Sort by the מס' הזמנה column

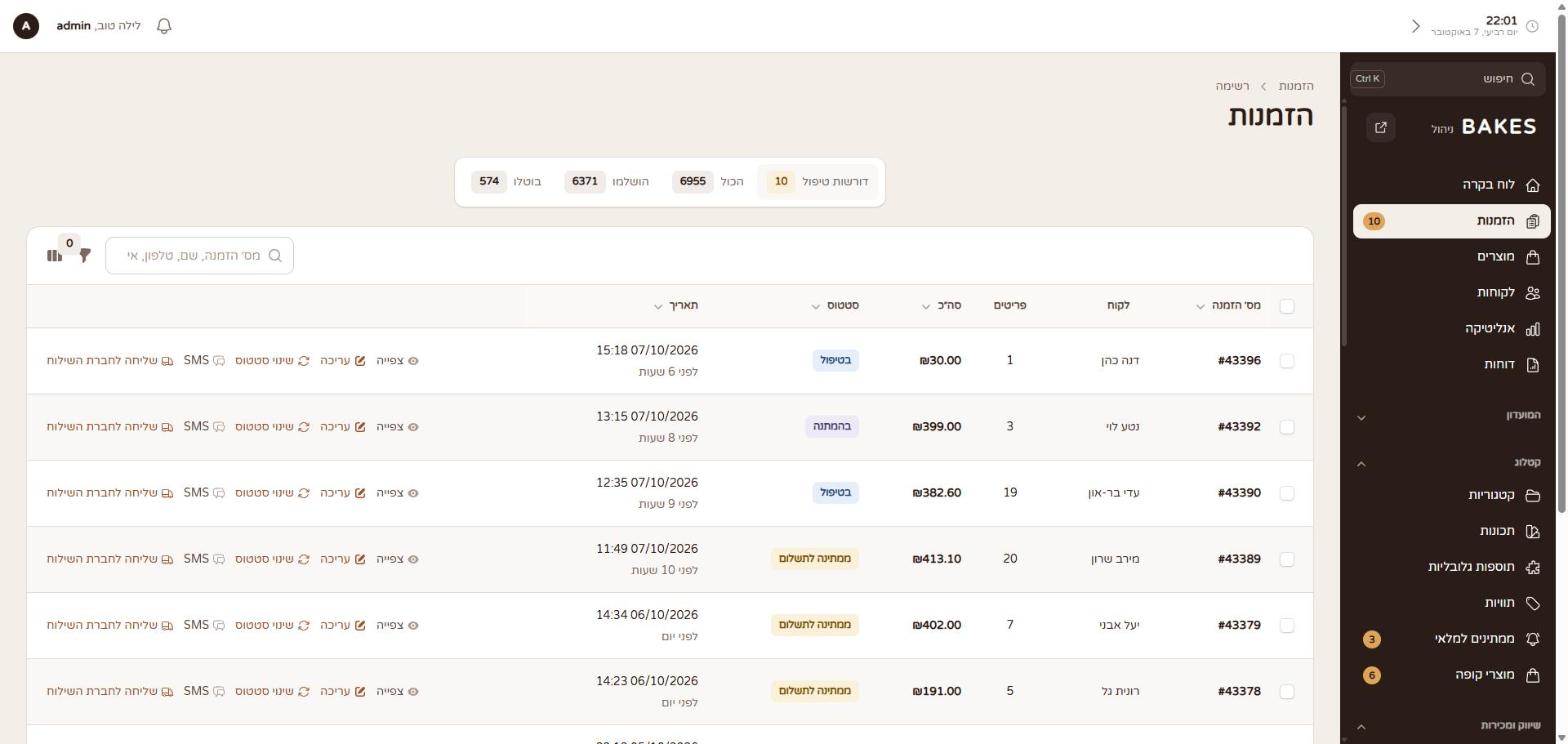click(x=1229, y=306)
